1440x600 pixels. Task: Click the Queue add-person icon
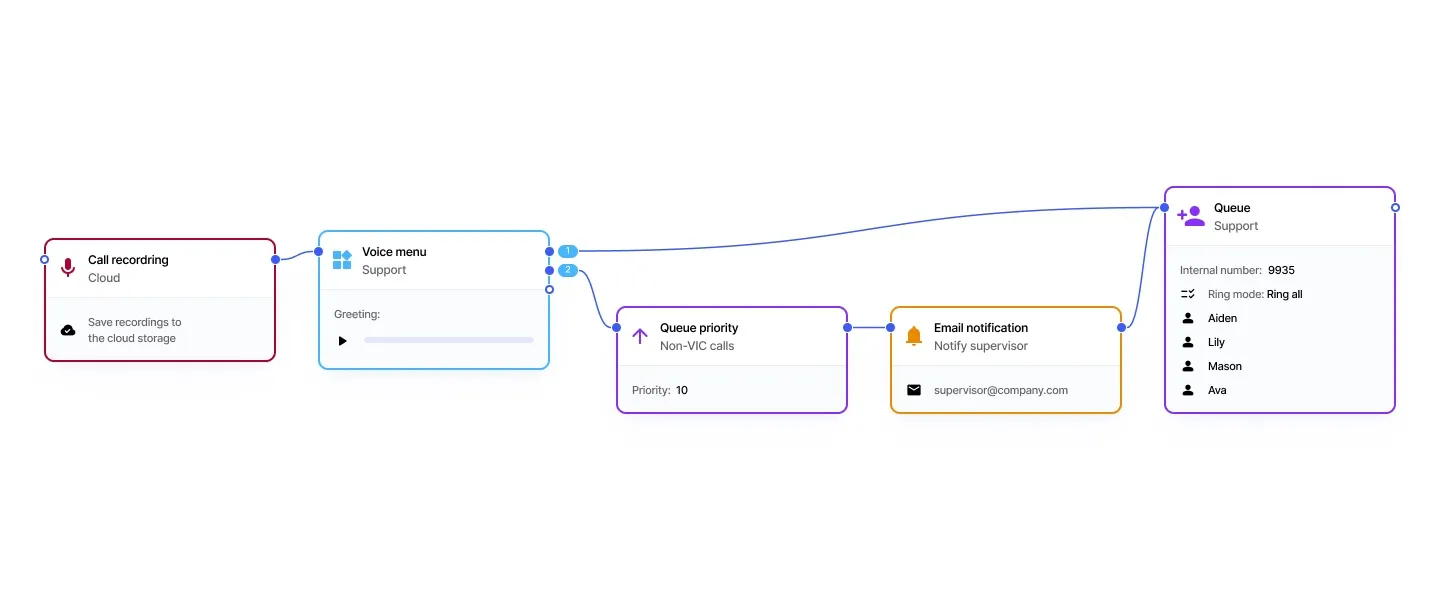click(1190, 216)
